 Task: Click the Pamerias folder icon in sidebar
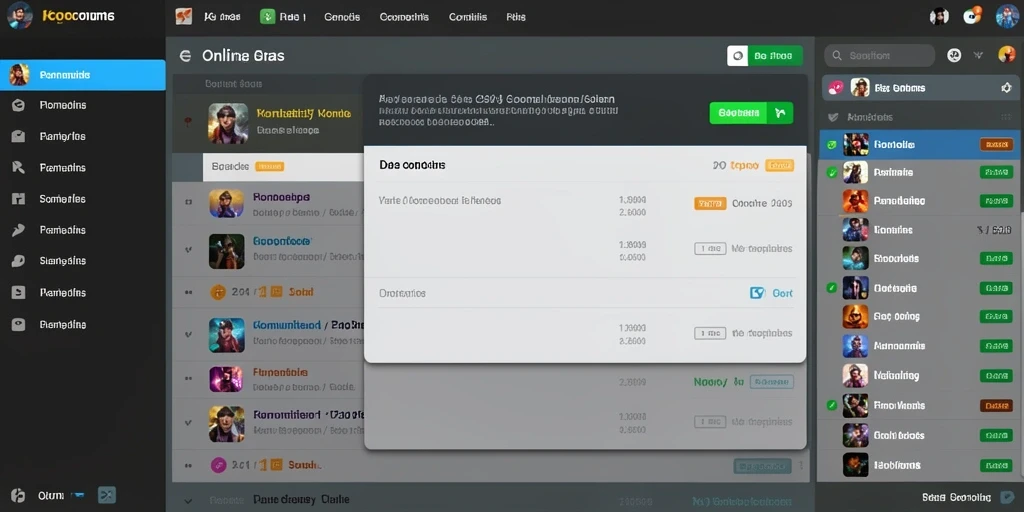coord(18,136)
